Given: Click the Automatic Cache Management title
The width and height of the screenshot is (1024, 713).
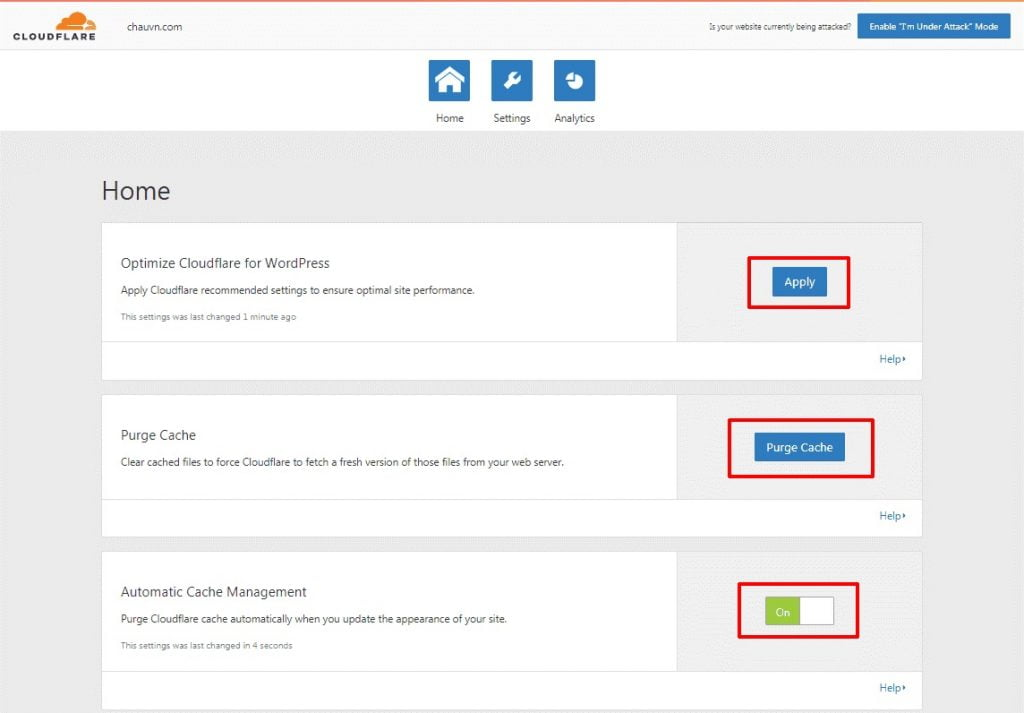Looking at the screenshot, I should [x=213, y=592].
